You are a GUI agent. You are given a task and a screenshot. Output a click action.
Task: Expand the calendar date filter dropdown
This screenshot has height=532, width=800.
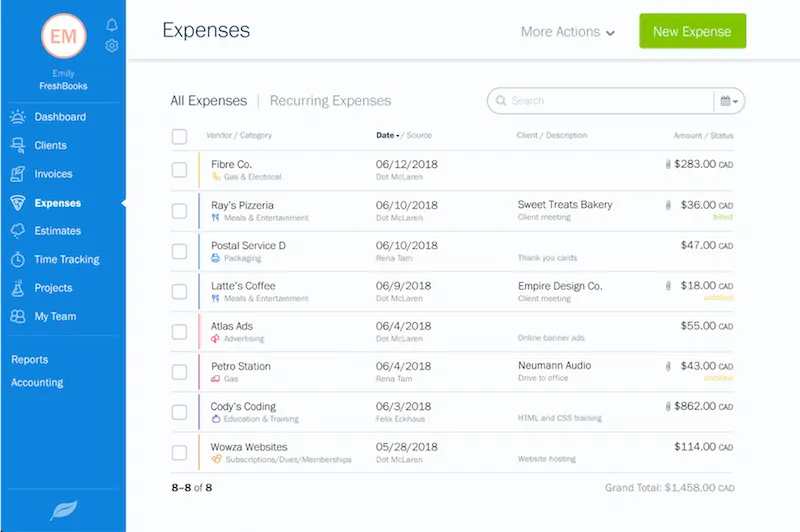pyautogui.click(x=729, y=101)
